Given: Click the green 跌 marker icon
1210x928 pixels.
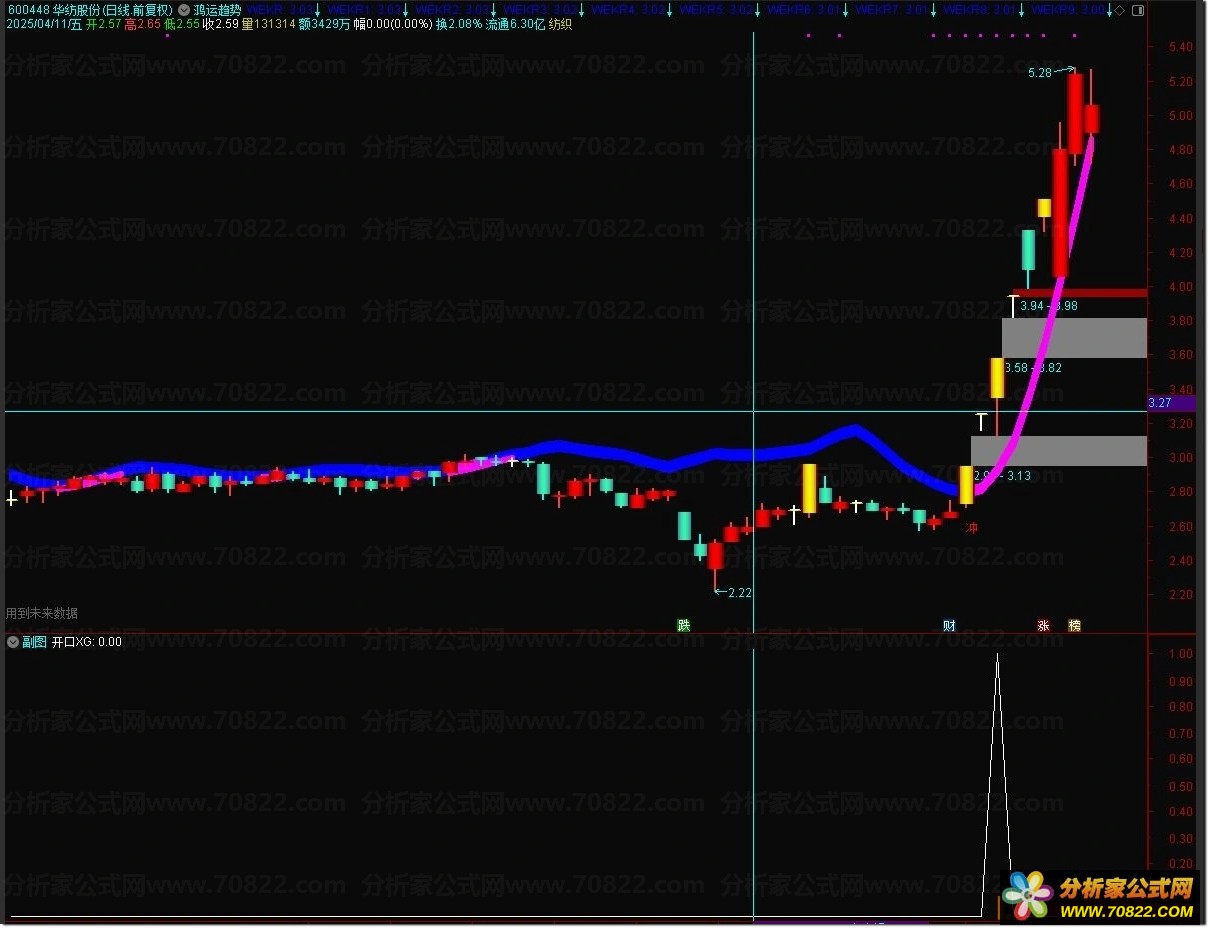Looking at the screenshot, I should point(684,626).
